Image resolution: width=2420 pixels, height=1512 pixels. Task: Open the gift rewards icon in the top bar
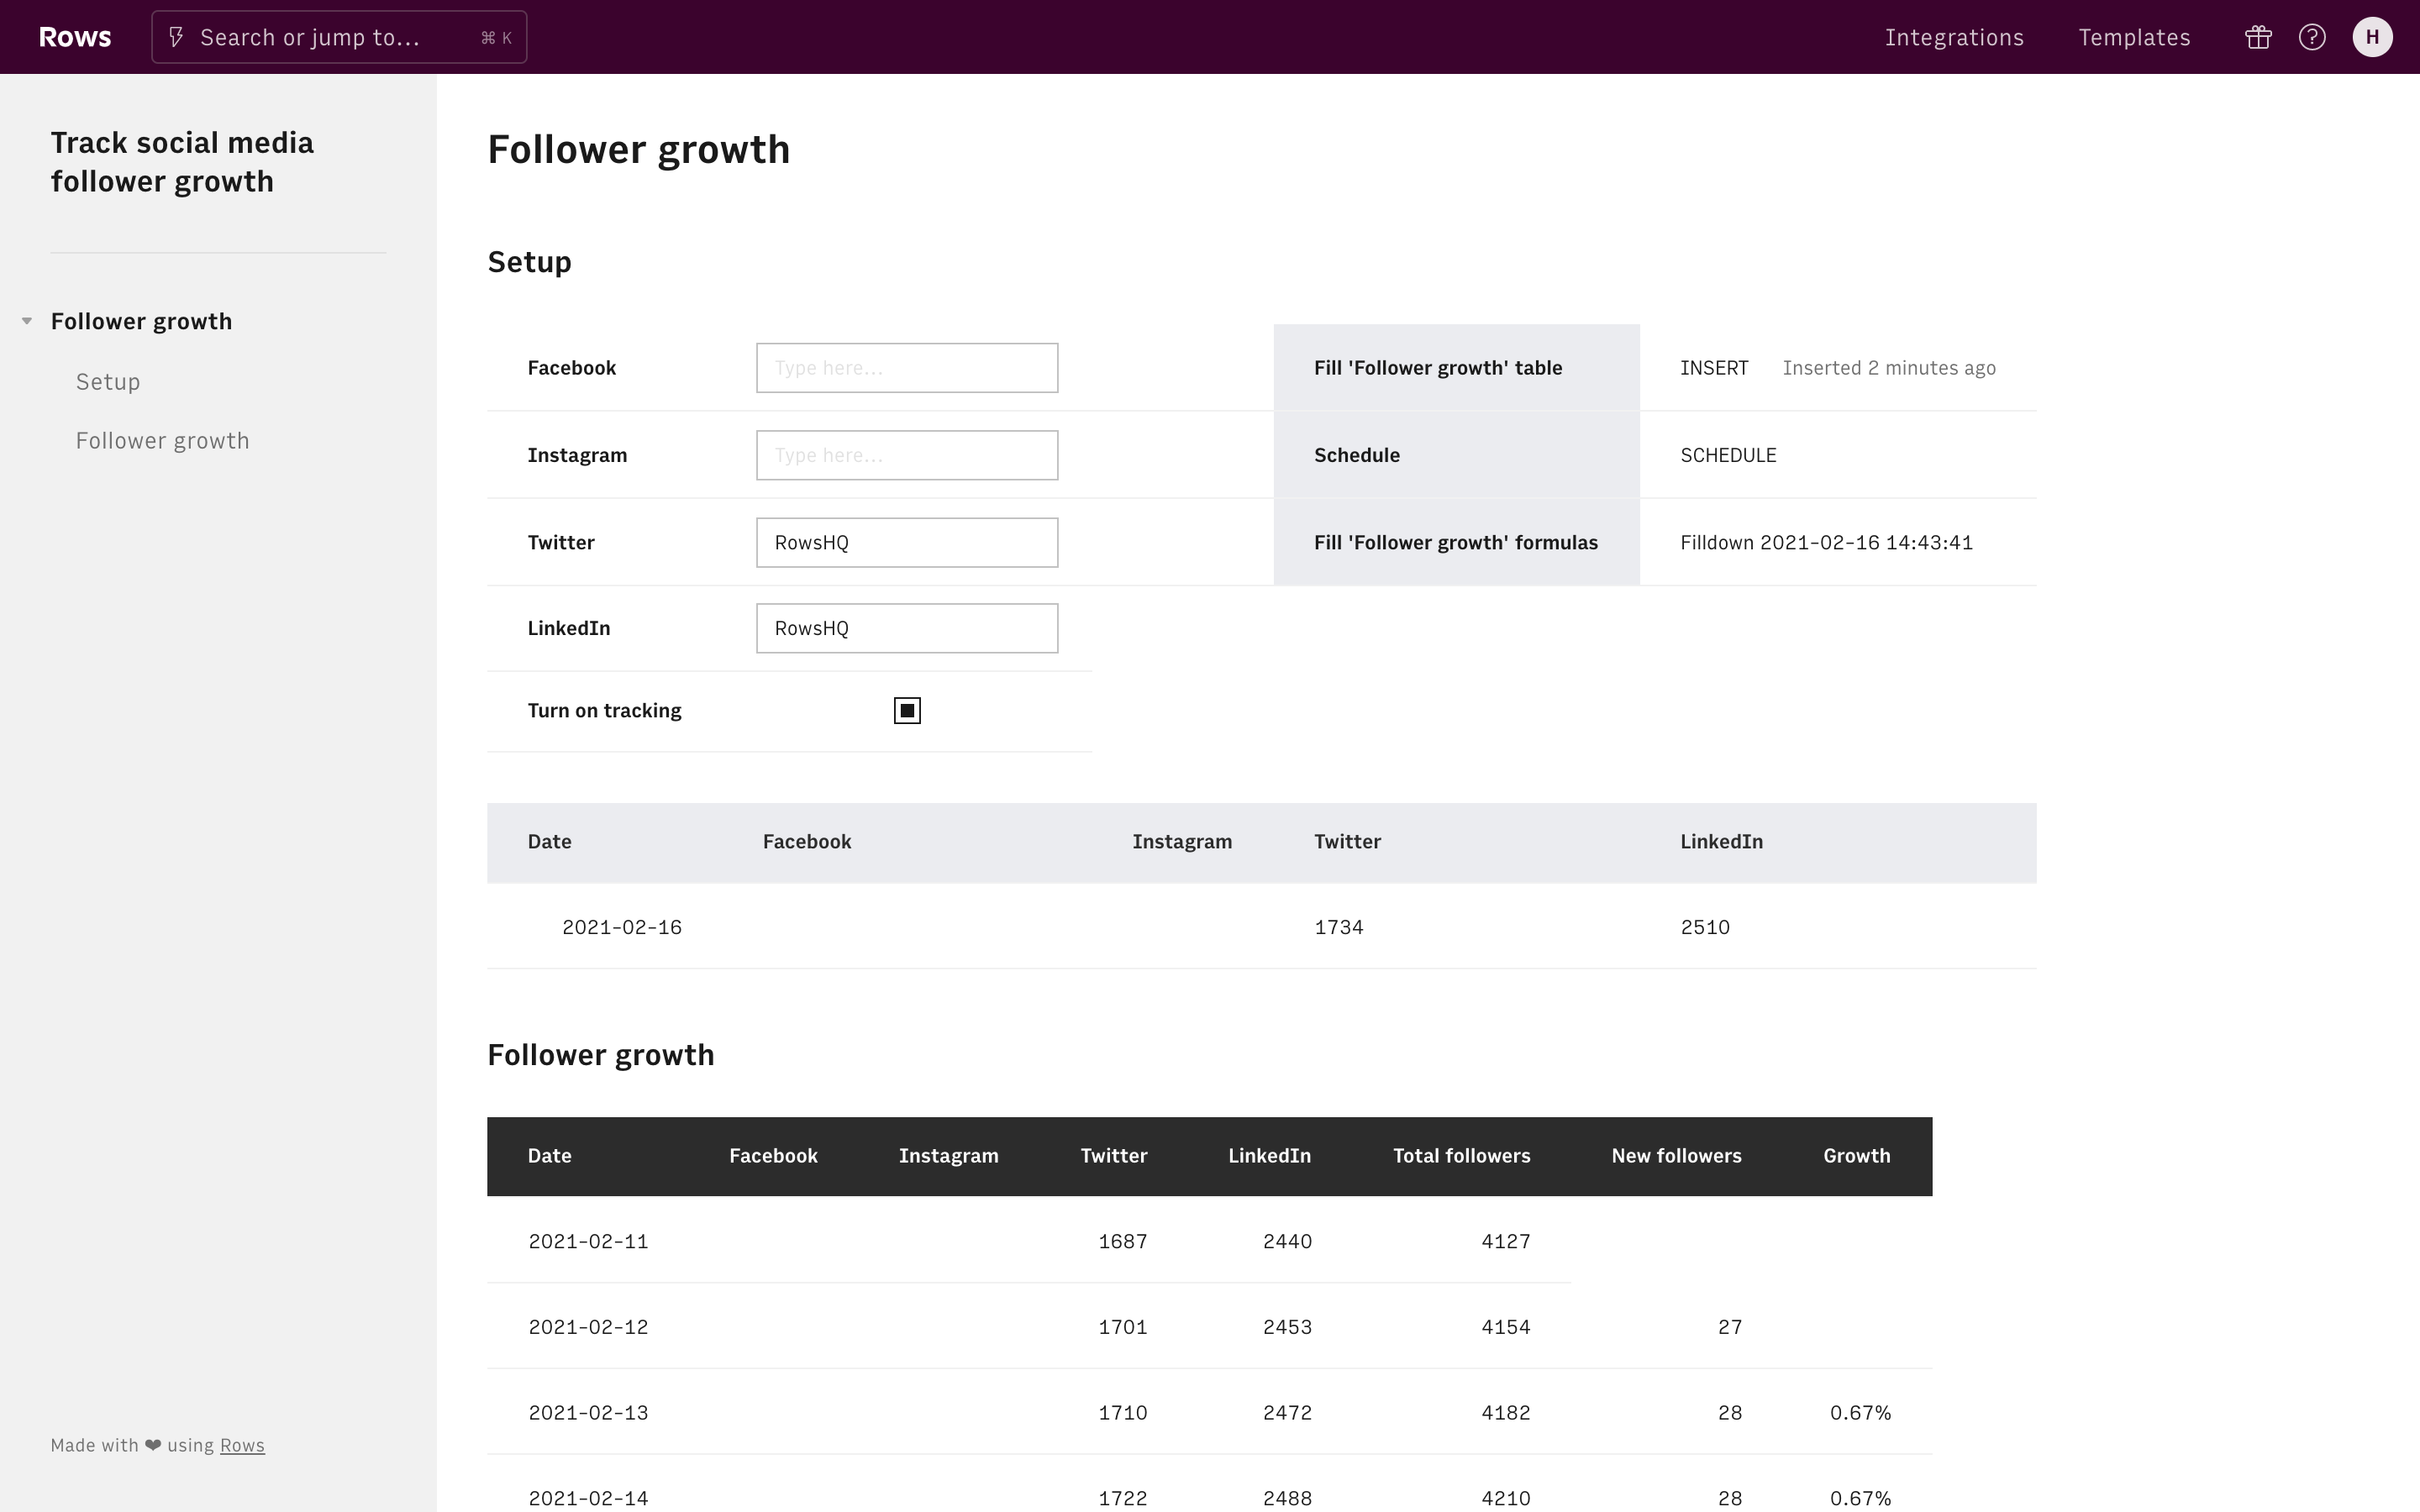(2257, 37)
